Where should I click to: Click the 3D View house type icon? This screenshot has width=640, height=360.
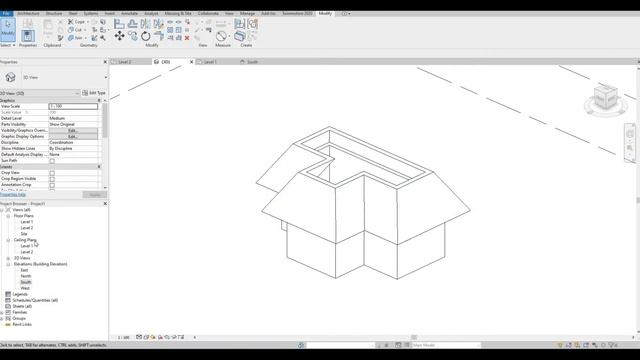[10, 77]
